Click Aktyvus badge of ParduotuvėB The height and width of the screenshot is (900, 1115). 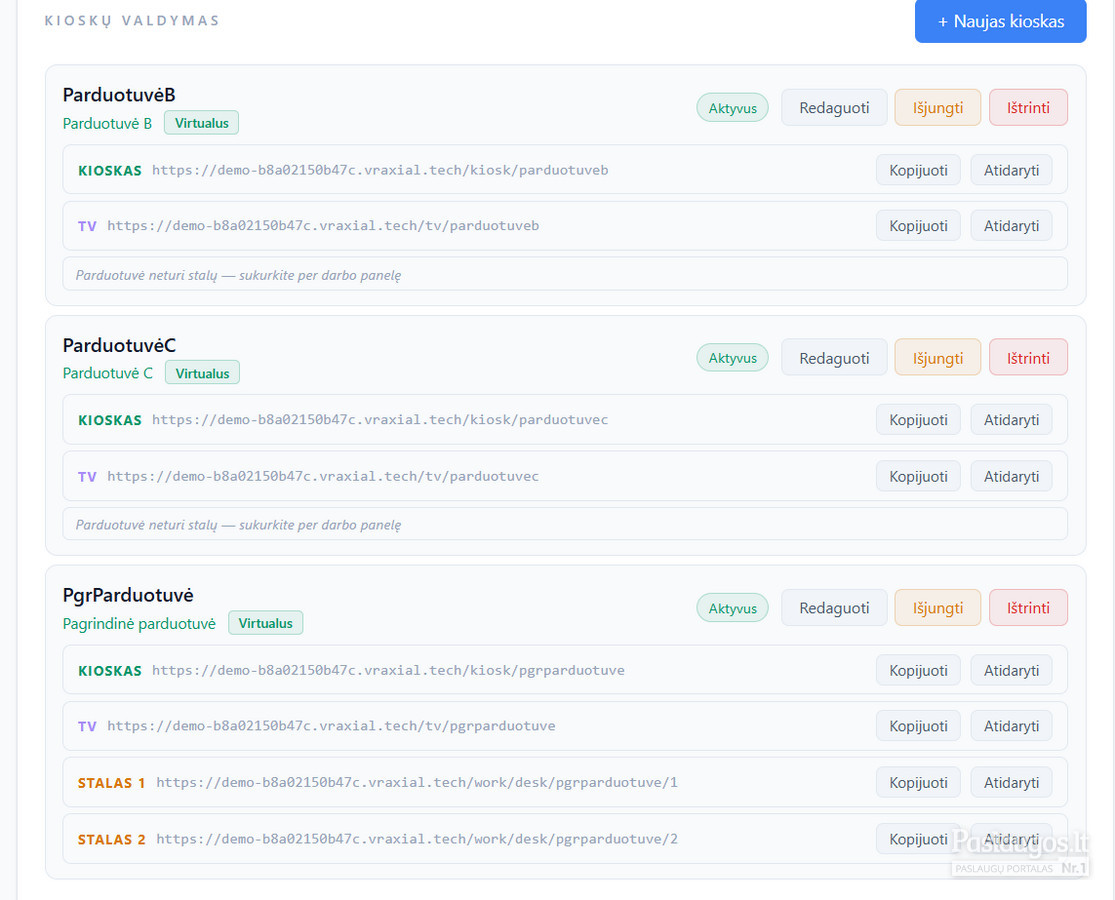(732, 108)
